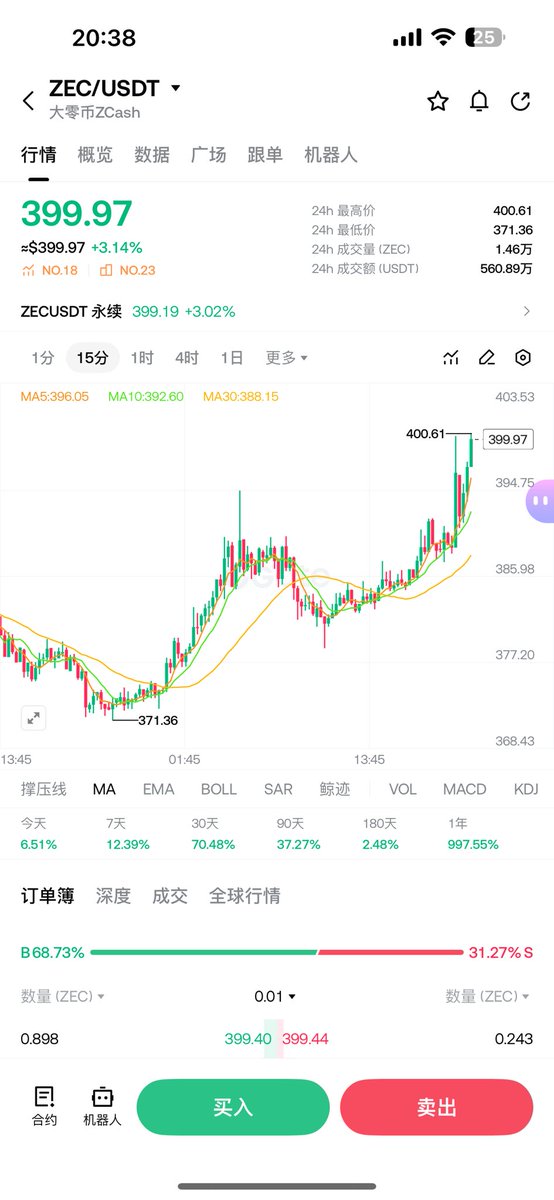Screen dimensions: 554x1200
Task: Tap the battery indicator in status bar
Action: point(485,38)
